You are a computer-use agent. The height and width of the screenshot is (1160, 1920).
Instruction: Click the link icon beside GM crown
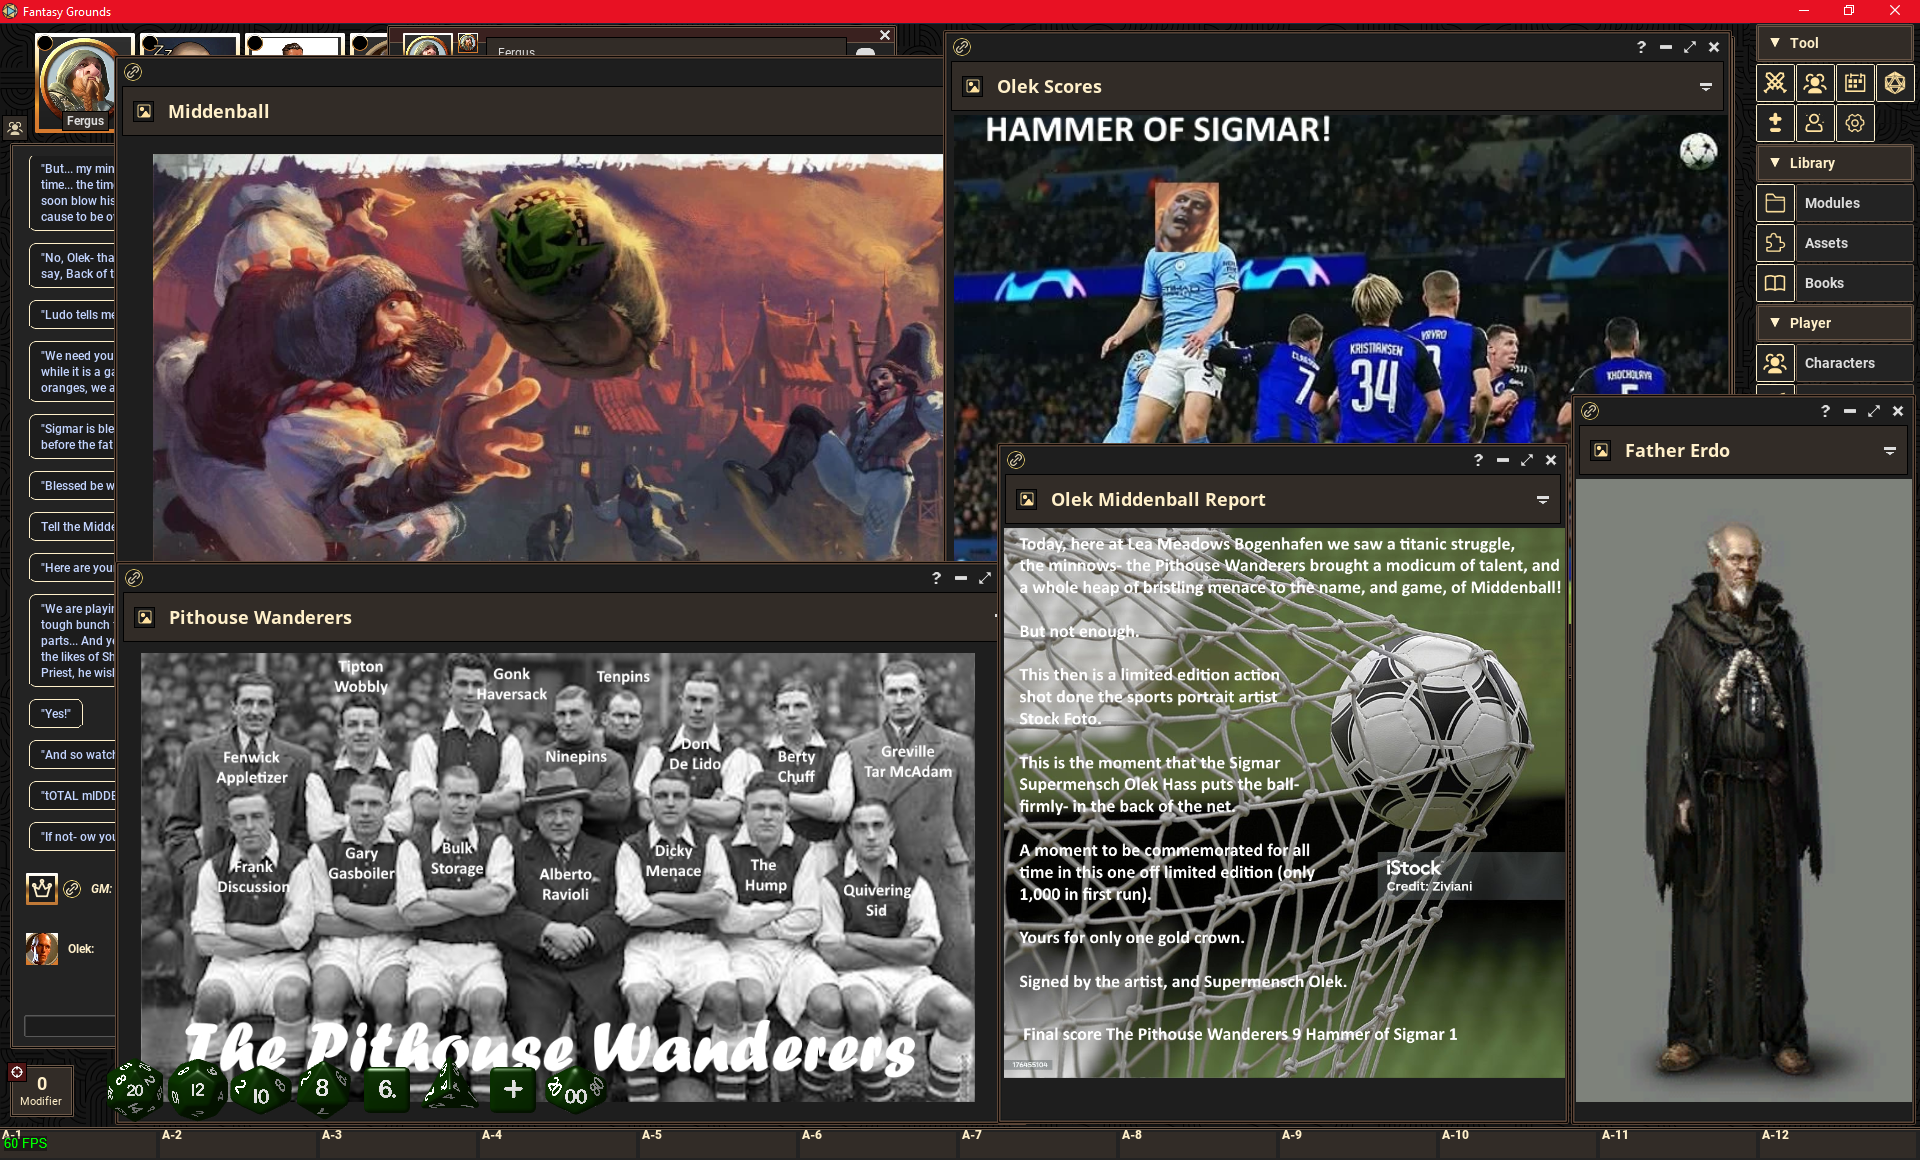72,888
